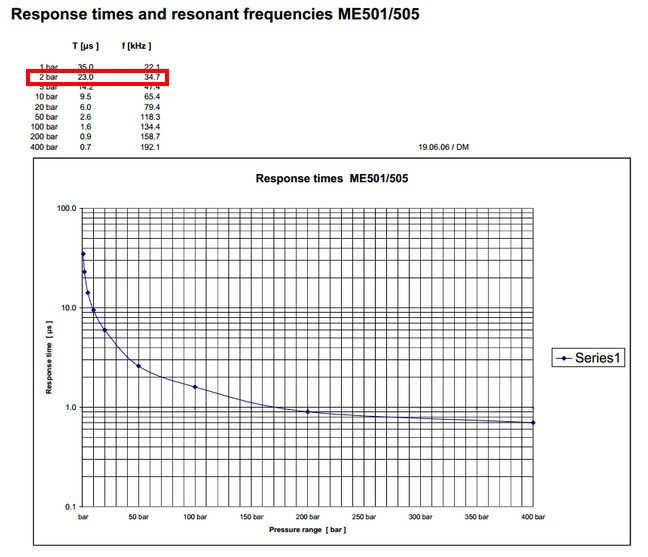Click the data point at 100 bar
This screenshot has width=648, height=557.
point(194,386)
